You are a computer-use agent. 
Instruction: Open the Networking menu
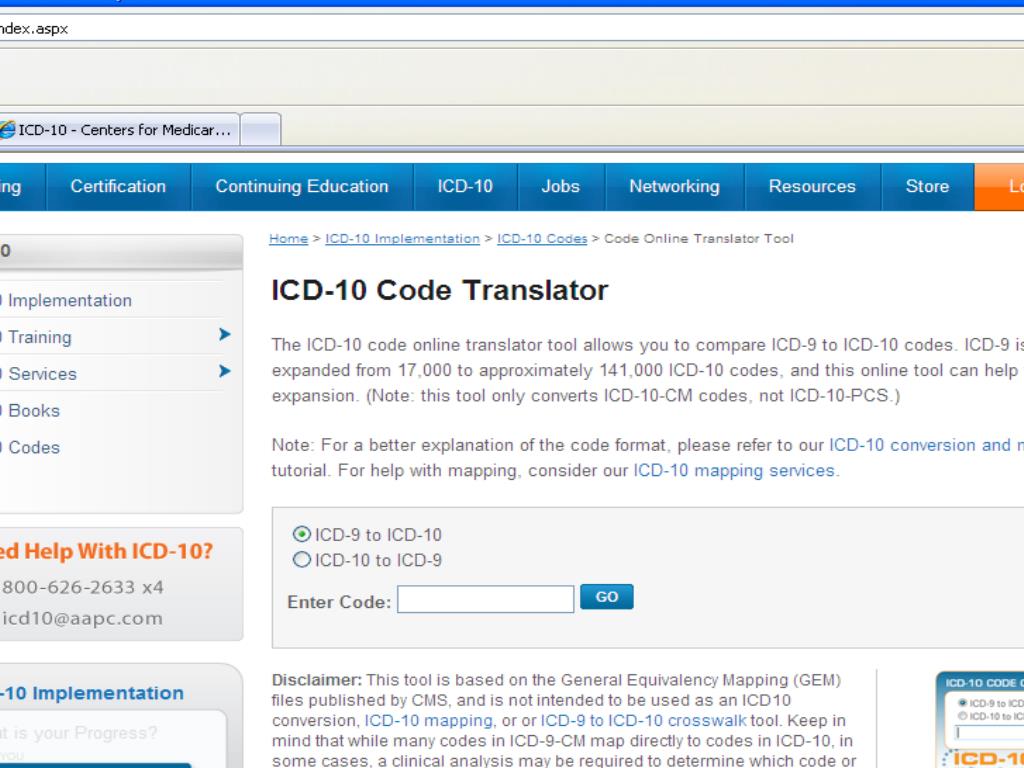(674, 186)
